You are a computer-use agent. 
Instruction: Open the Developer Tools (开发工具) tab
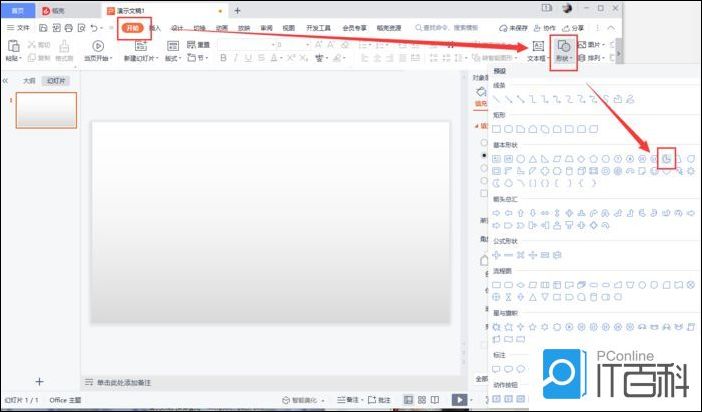[318, 28]
